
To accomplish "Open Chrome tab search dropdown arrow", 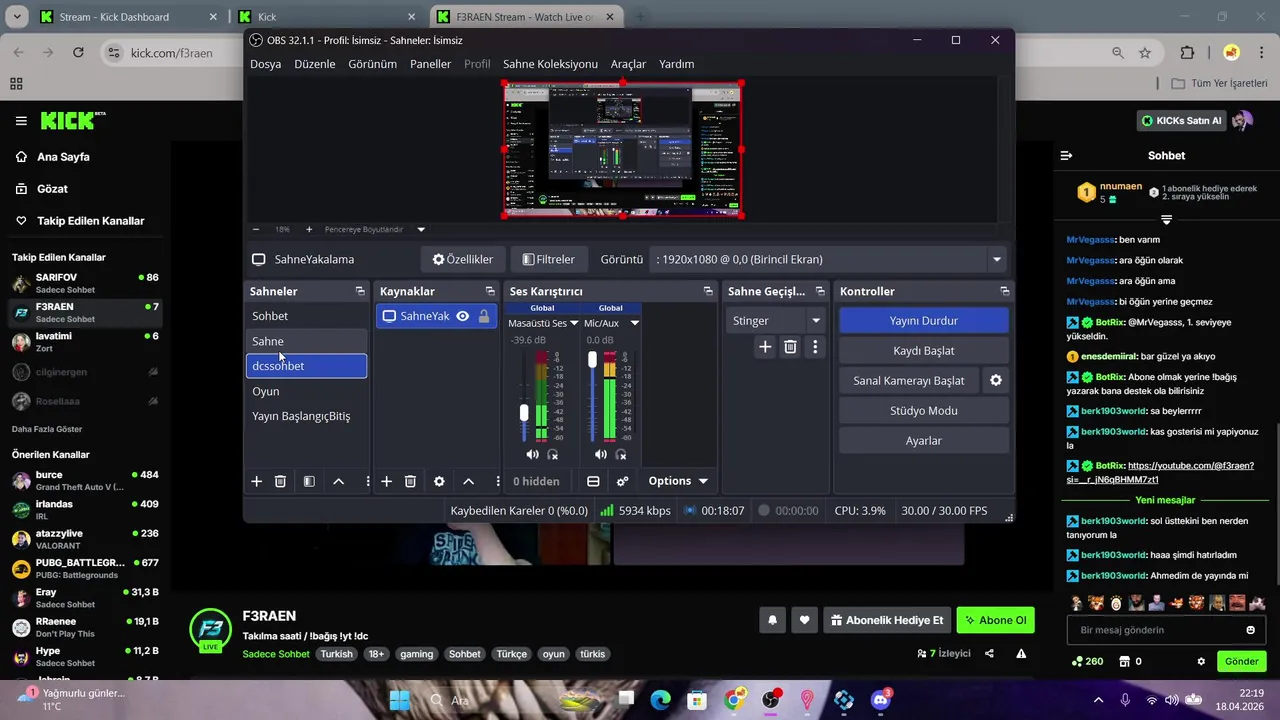I will (17, 17).
